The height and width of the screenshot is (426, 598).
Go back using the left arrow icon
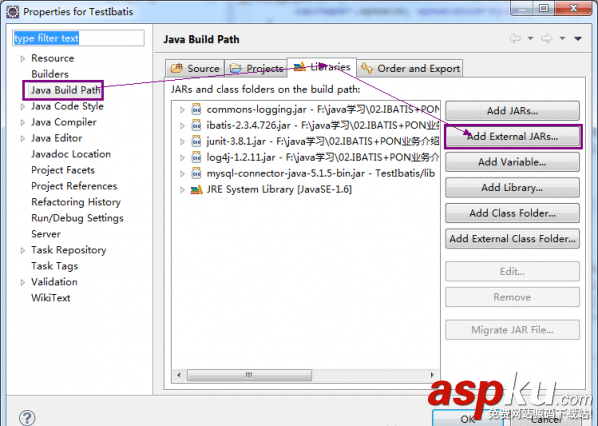515,38
